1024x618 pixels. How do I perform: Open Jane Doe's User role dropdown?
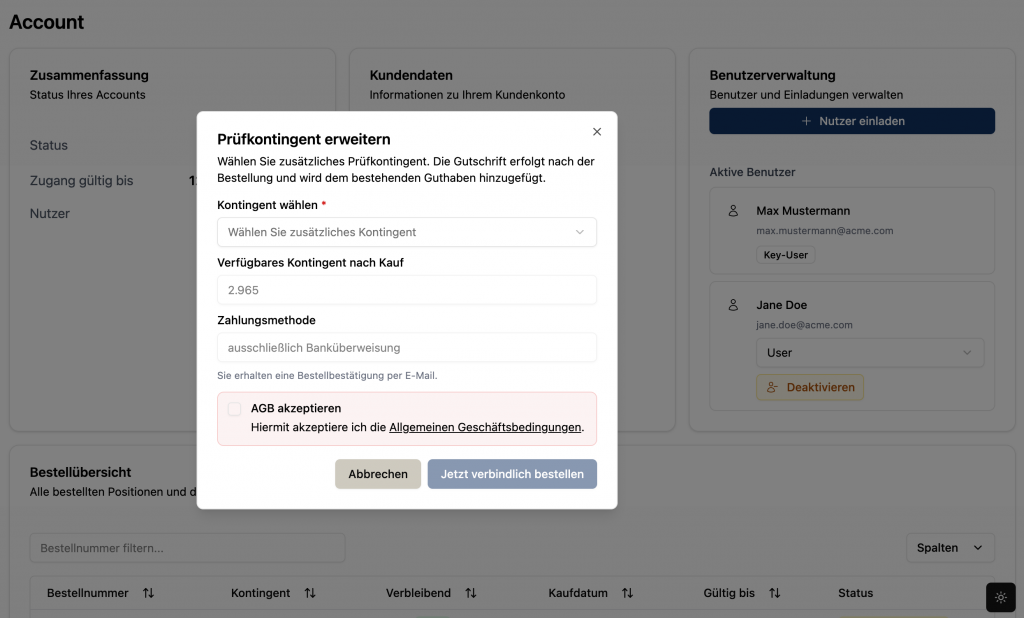point(869,353)
